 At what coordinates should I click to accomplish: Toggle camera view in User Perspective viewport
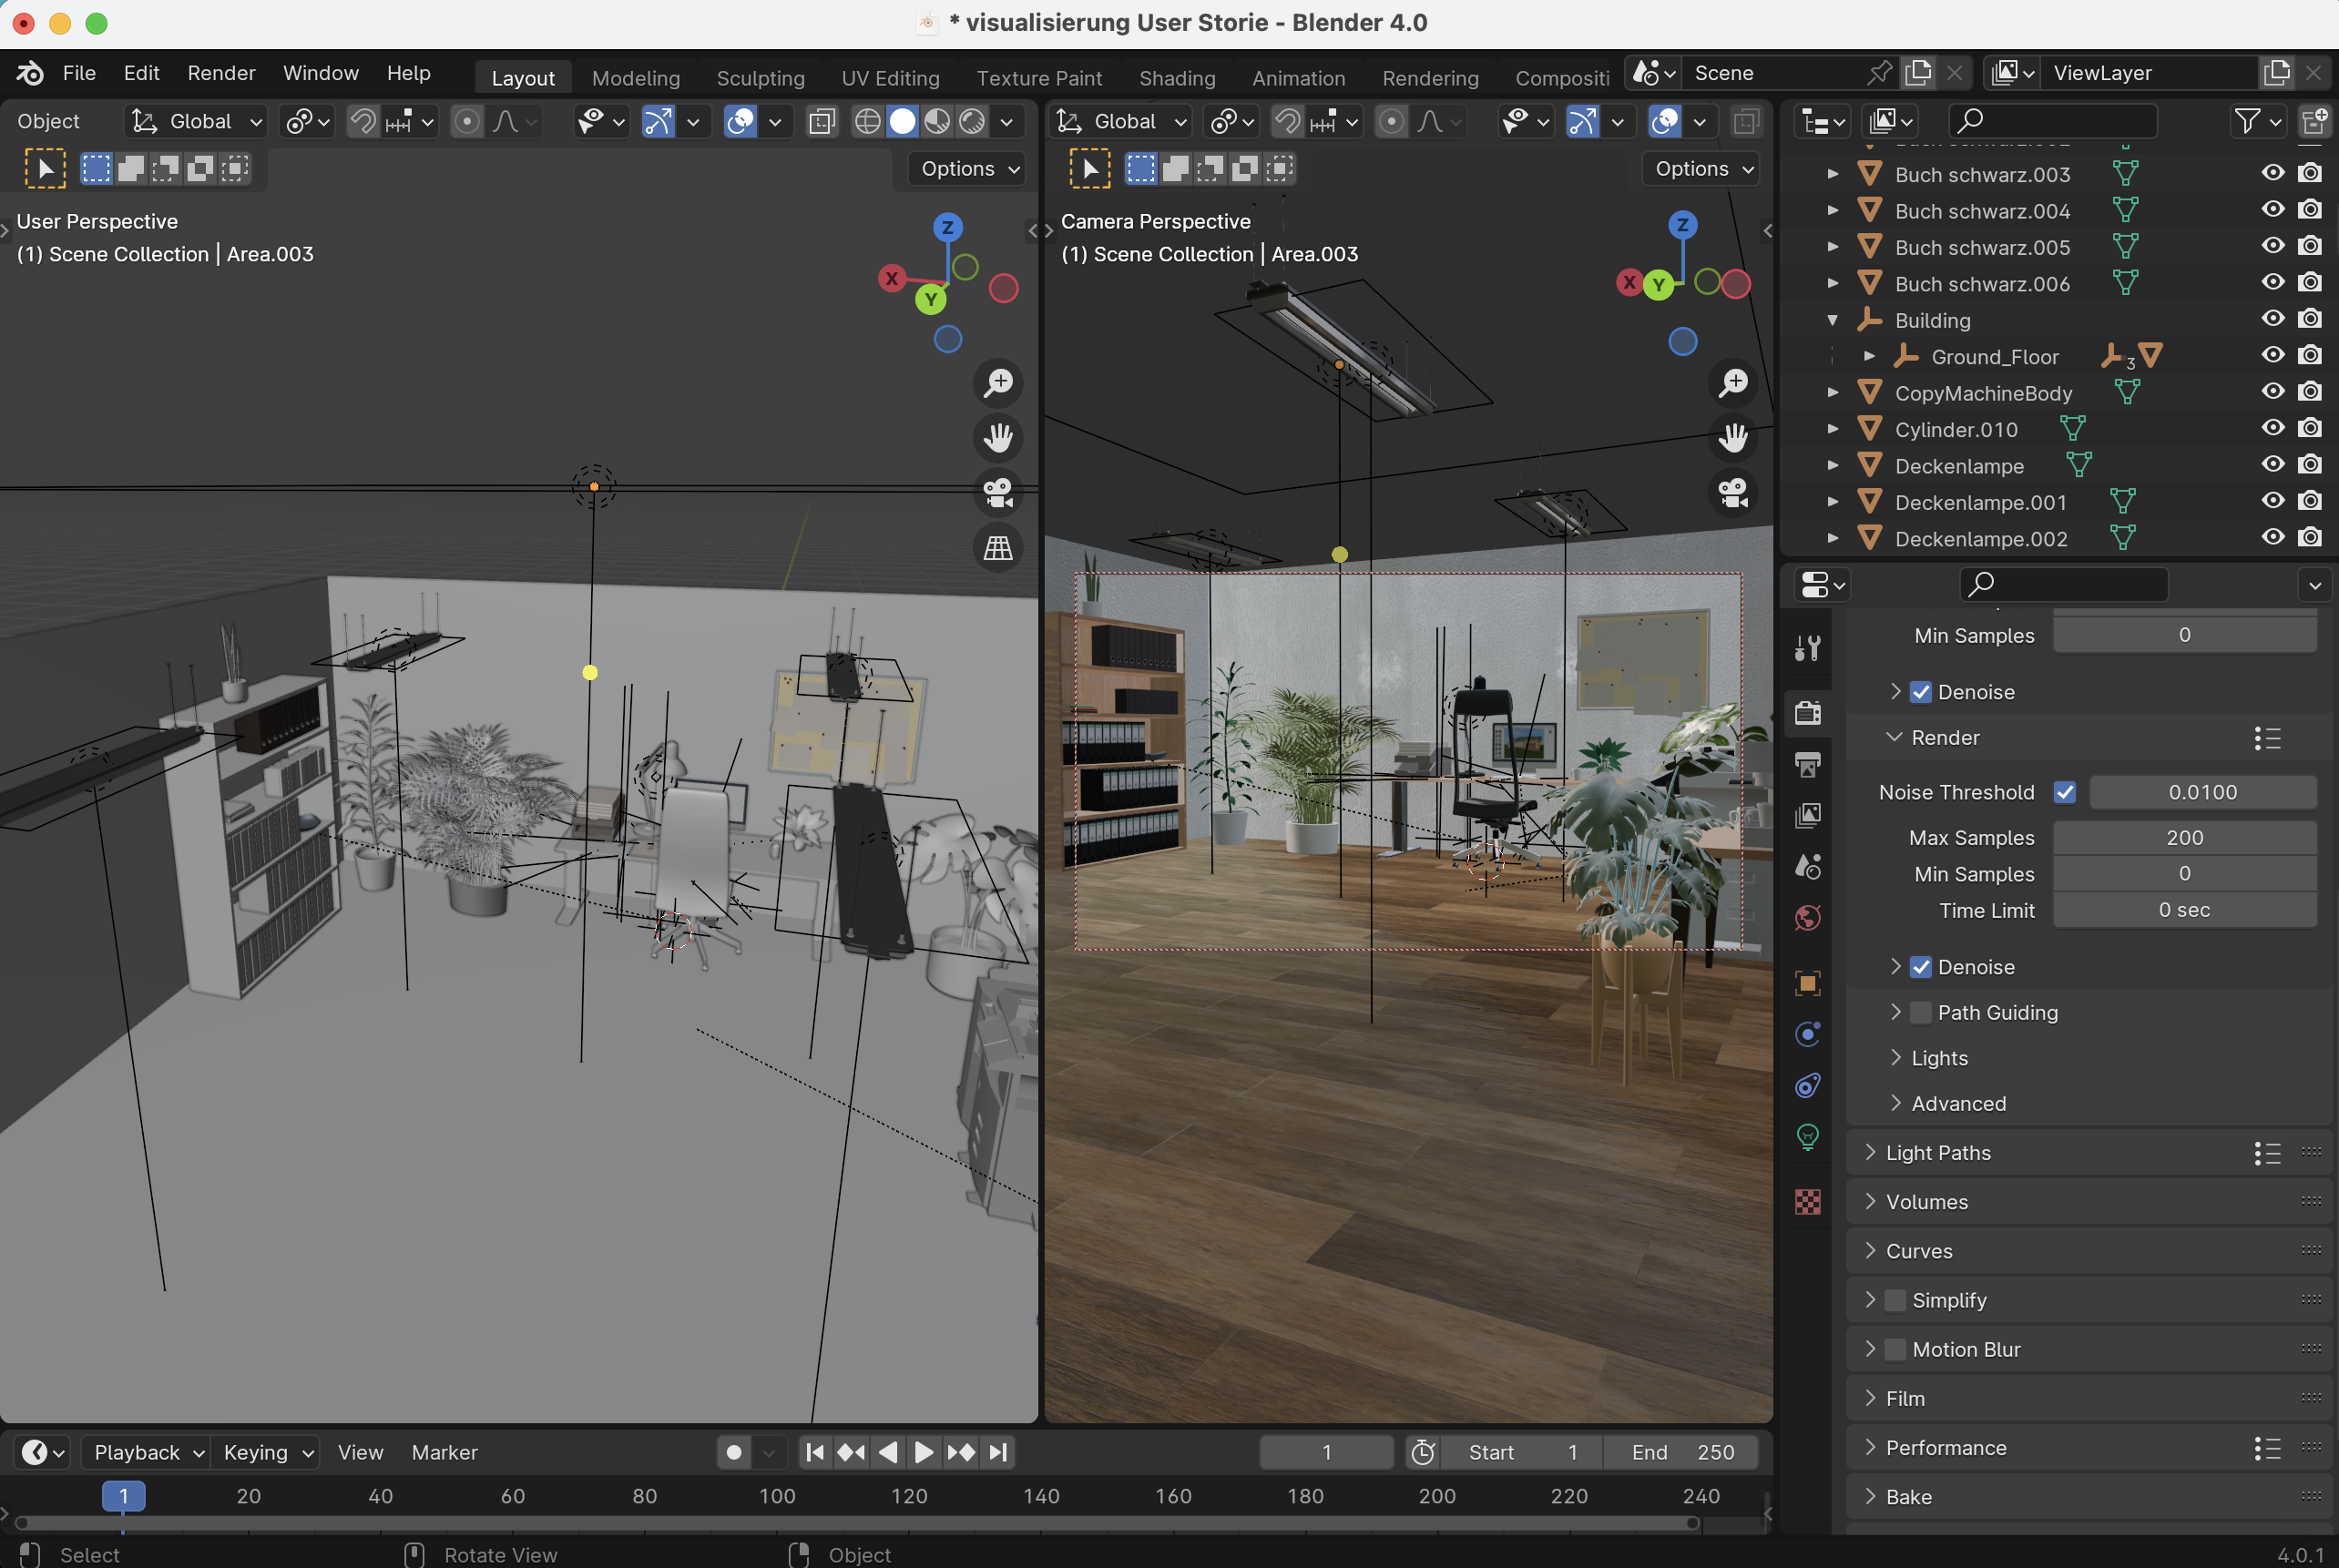[998, 493]
